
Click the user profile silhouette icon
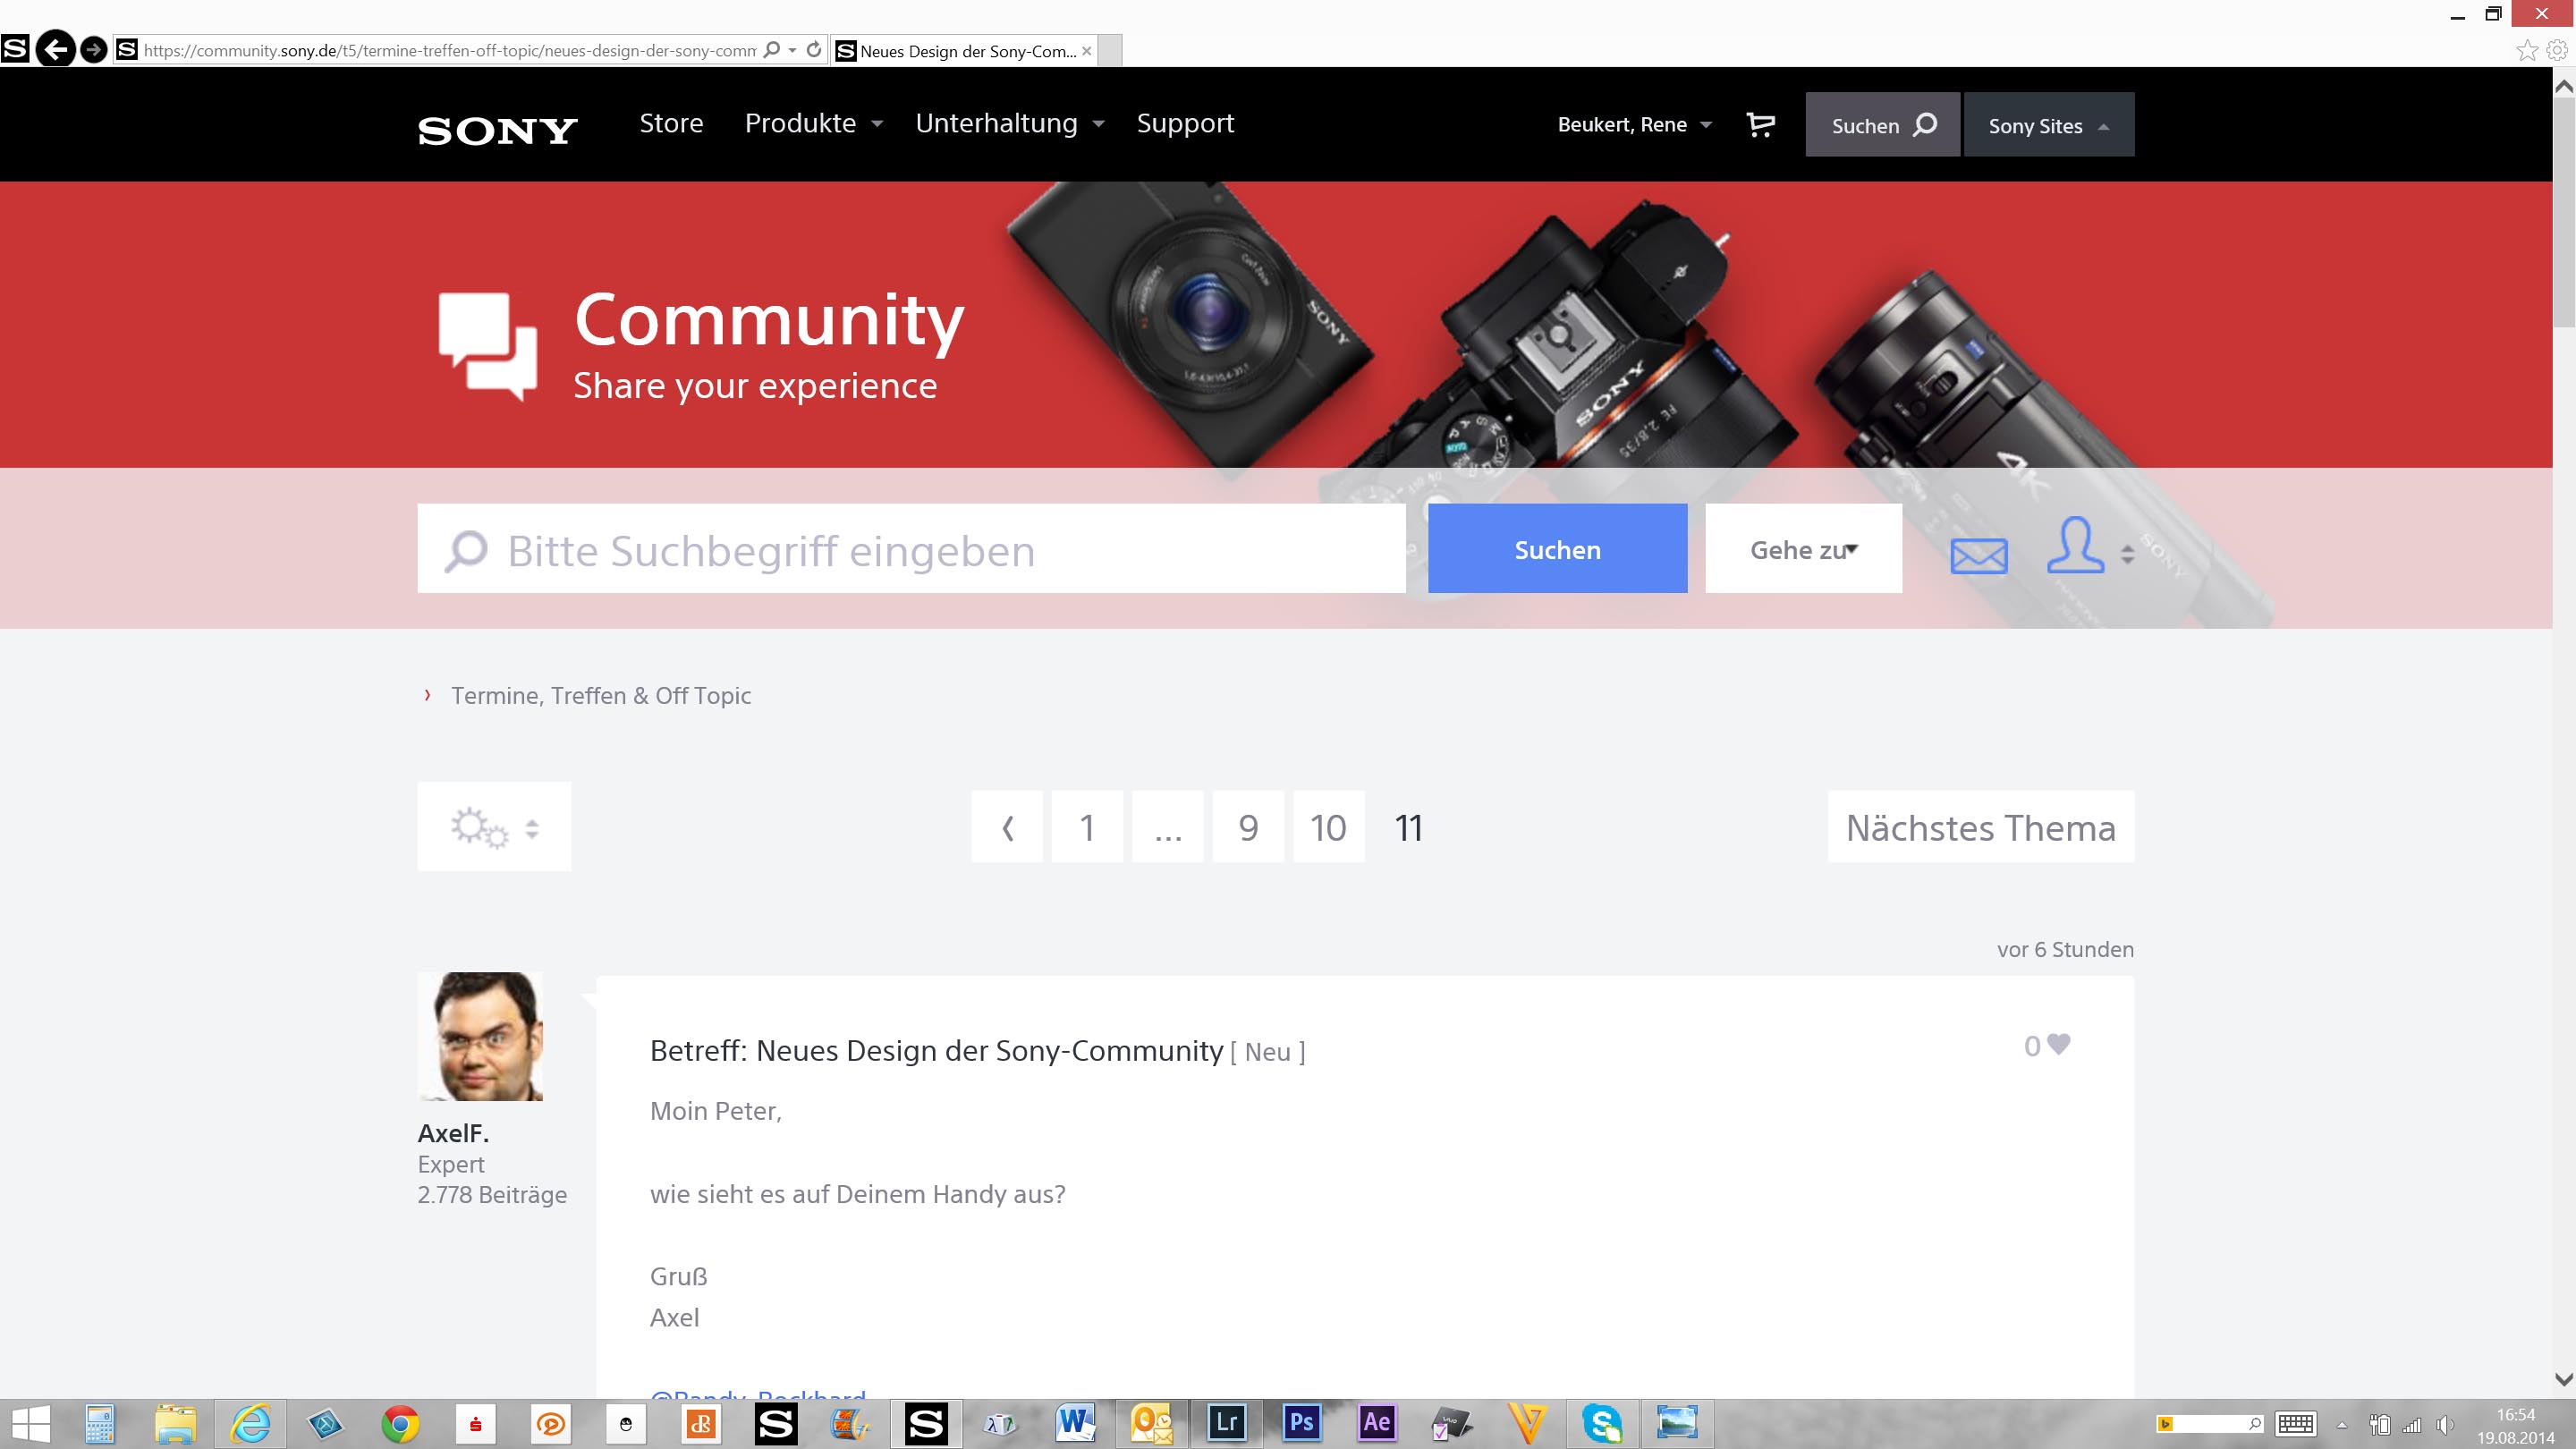point(2075,546)
